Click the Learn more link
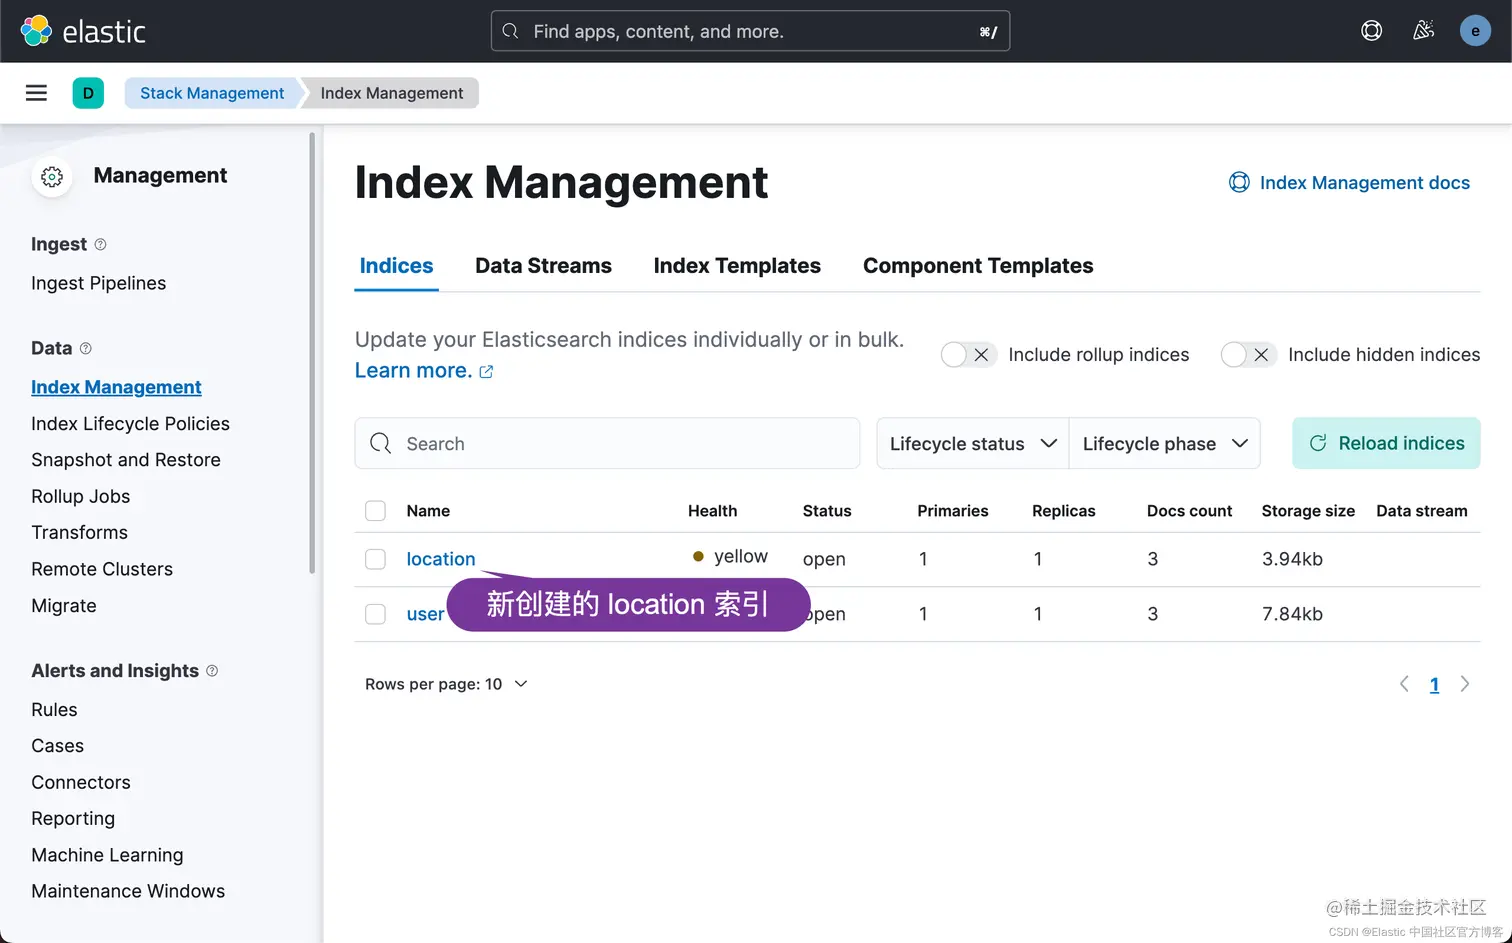The image size is (1512, 943). [x=413, y=370]
